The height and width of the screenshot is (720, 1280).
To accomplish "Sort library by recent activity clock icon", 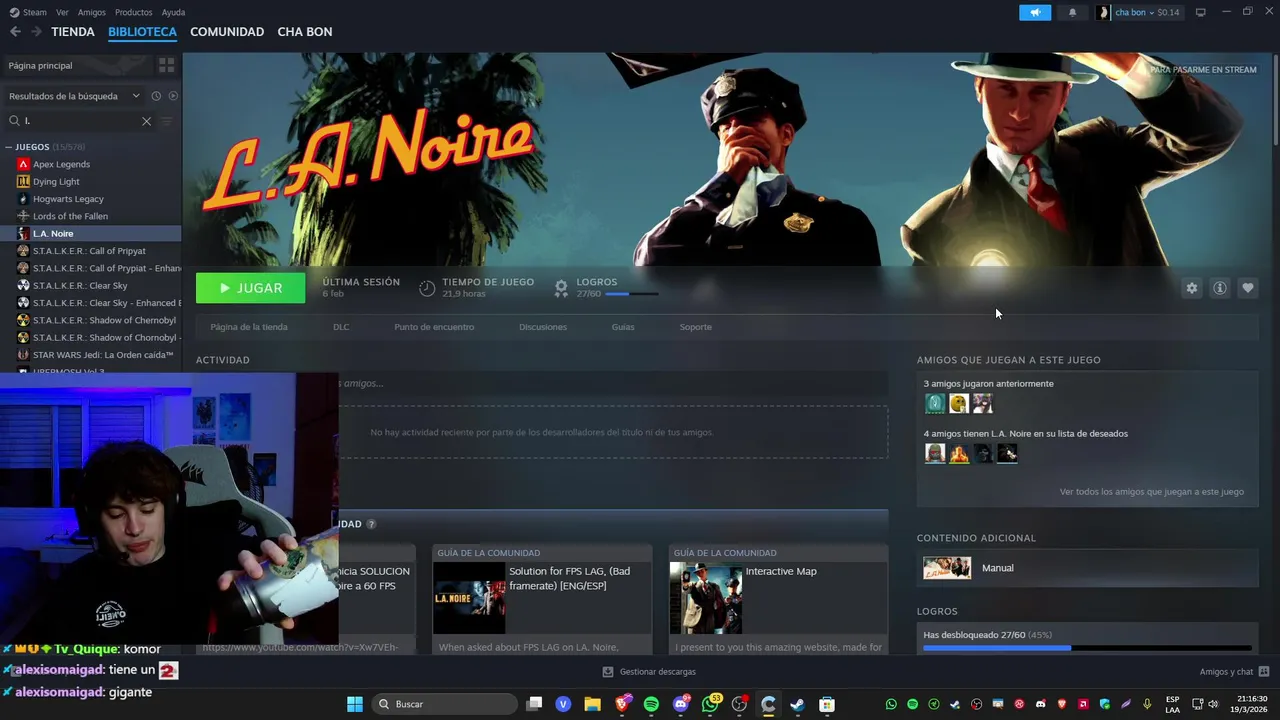I will tap(156, 96).
